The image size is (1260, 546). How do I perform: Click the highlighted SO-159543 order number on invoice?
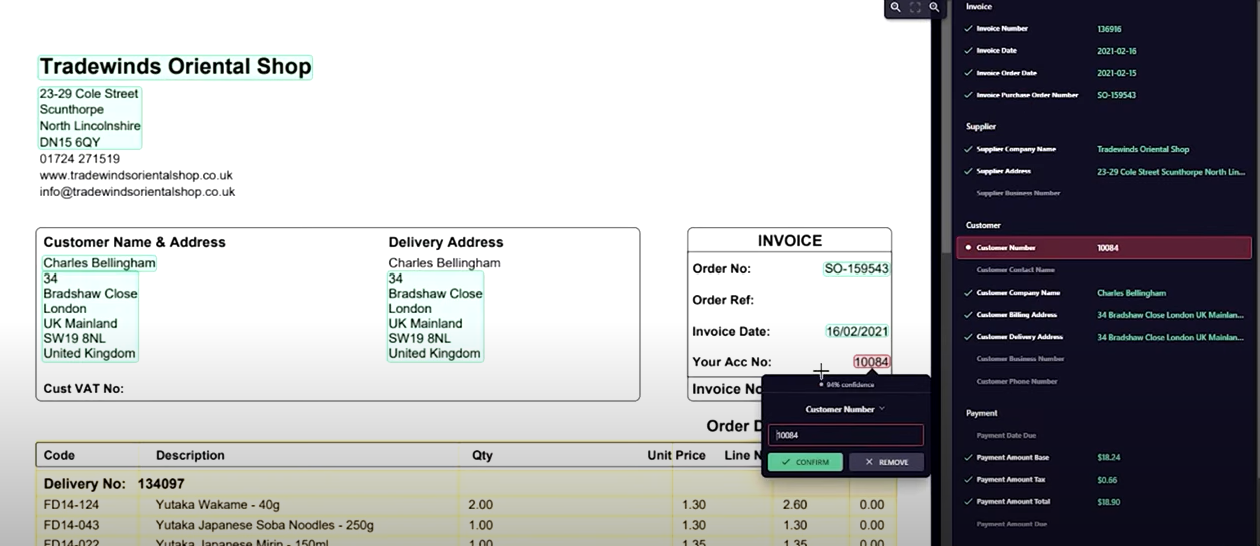(856, 268)
